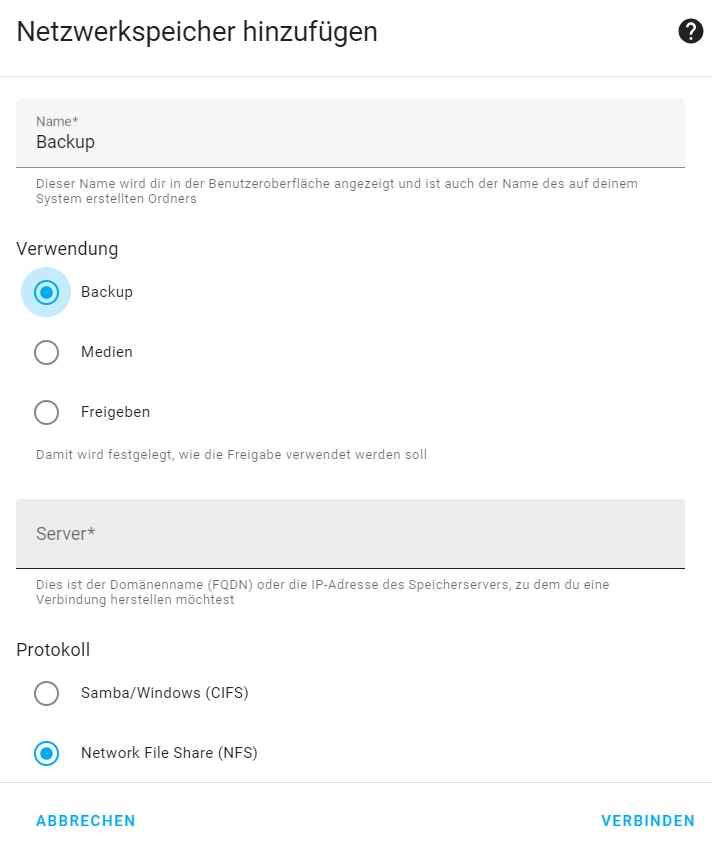The image size is (712, 842).
Task: Click the 'Samba/Windows (CIFS)' text label
Action: tap(165, 693)
